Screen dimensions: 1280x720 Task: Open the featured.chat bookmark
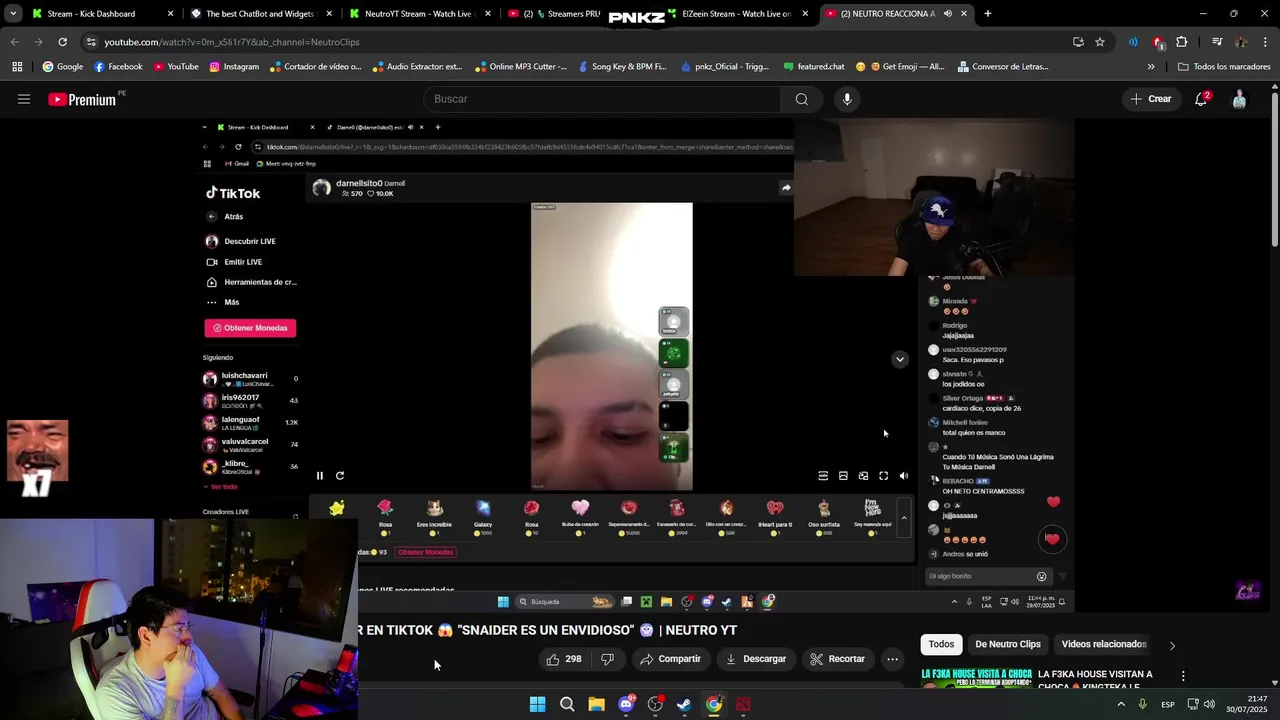[814, 67]
